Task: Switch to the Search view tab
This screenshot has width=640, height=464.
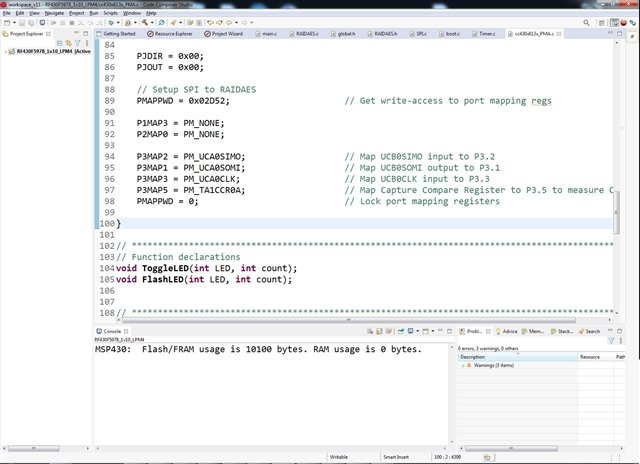Action: (x=592, y=331)
